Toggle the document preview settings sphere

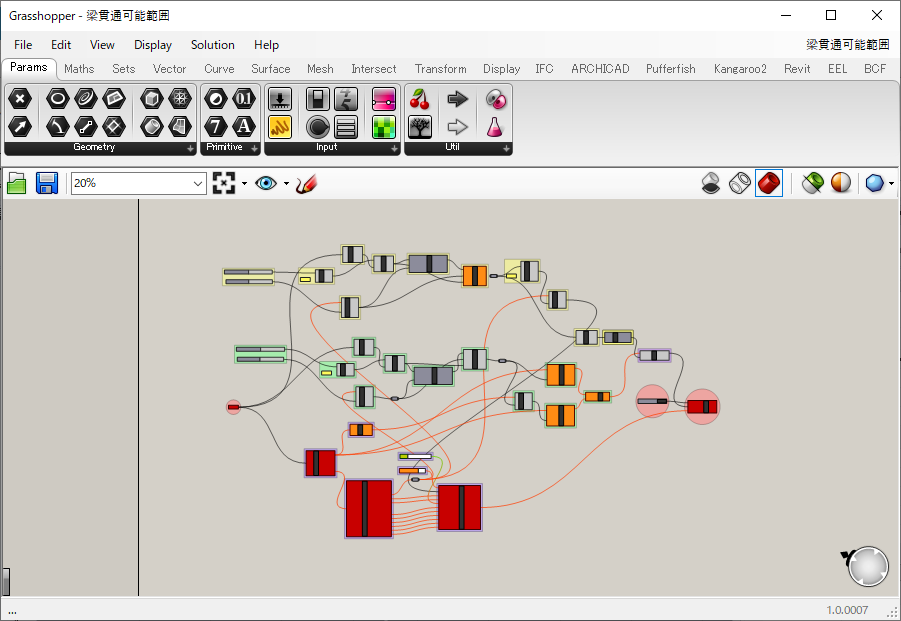[841, 184]
